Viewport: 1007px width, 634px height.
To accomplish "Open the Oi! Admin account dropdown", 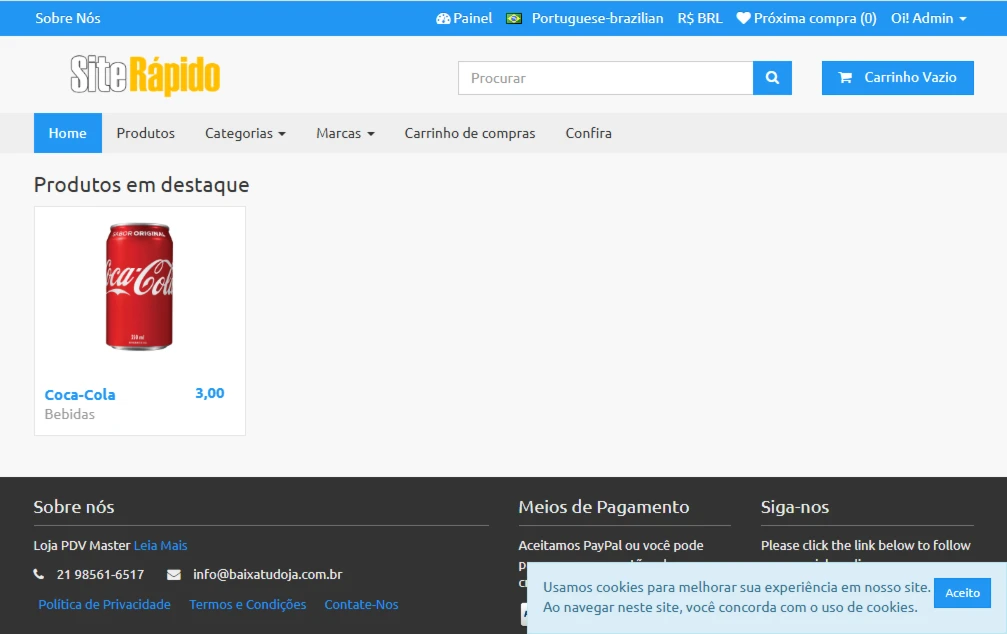I will 928,18.
